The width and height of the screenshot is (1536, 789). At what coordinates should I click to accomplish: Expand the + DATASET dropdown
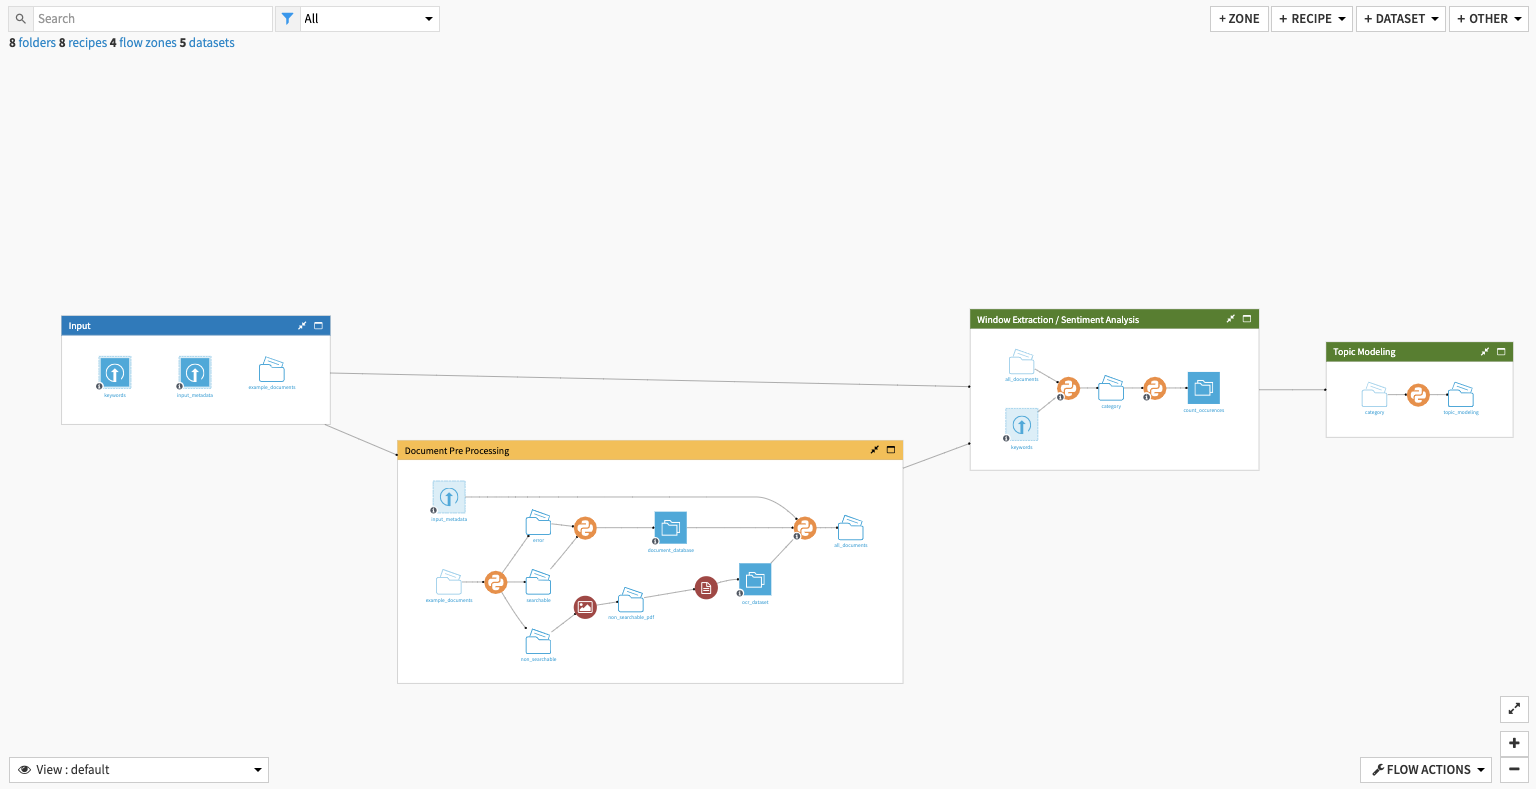tap(1401, 19)
